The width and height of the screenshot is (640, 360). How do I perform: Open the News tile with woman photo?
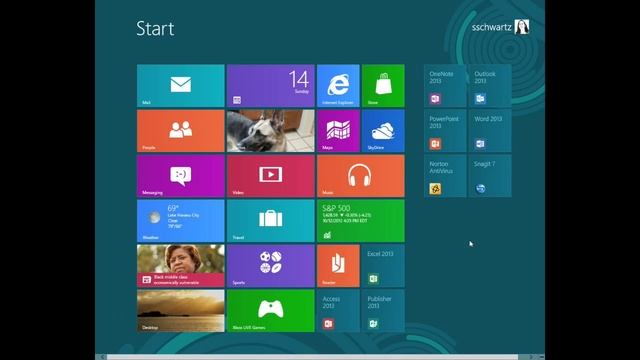tap(181, 266)
